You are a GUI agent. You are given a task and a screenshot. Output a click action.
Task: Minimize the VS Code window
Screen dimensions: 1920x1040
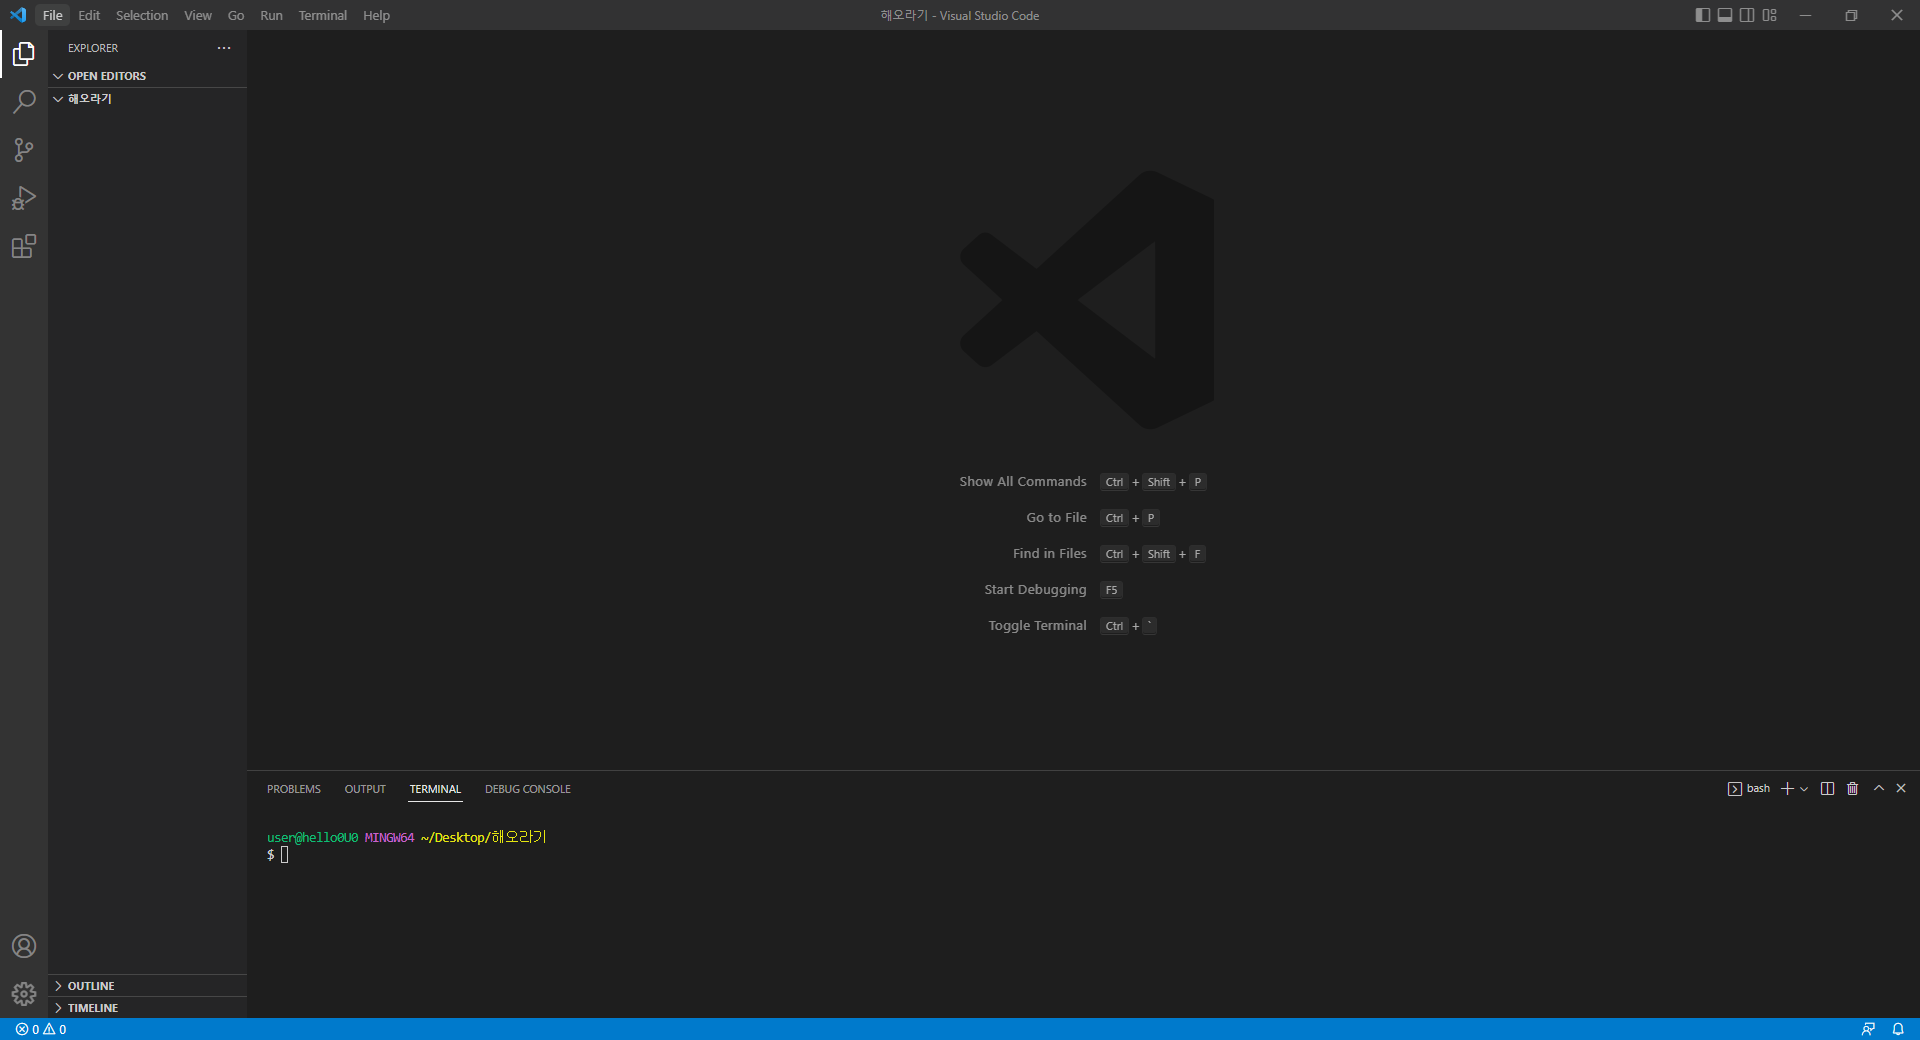point(1805,15)
